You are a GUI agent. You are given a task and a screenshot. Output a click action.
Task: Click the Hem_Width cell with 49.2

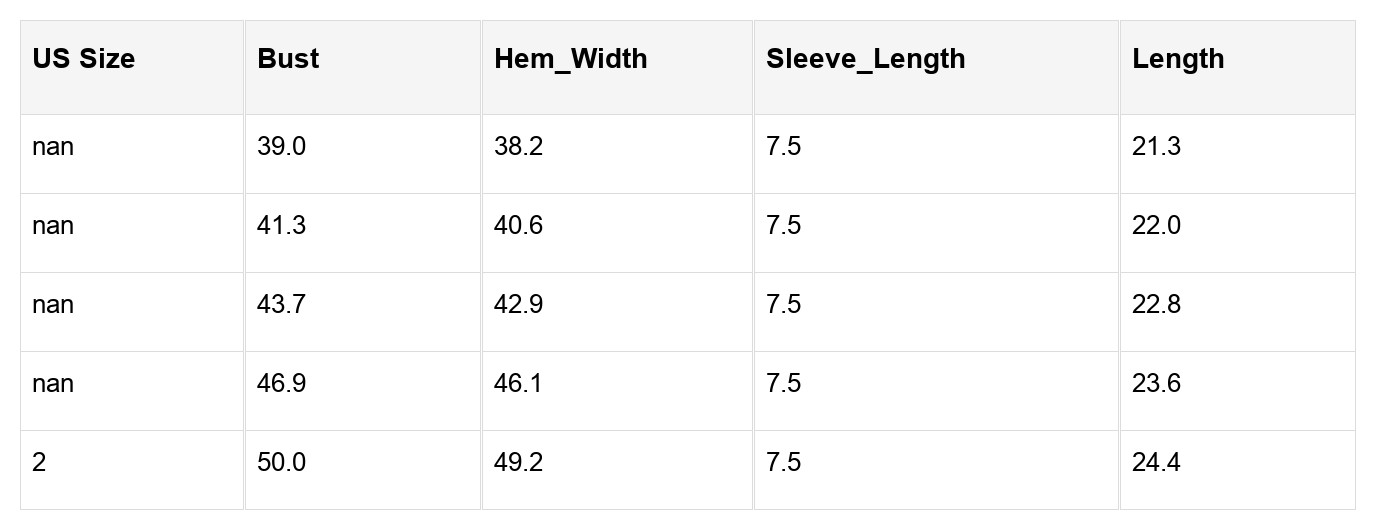(x=519, y=463)
